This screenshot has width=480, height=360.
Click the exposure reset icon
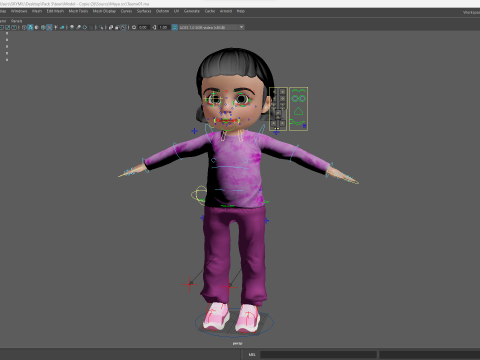click(x=134, y=27)
